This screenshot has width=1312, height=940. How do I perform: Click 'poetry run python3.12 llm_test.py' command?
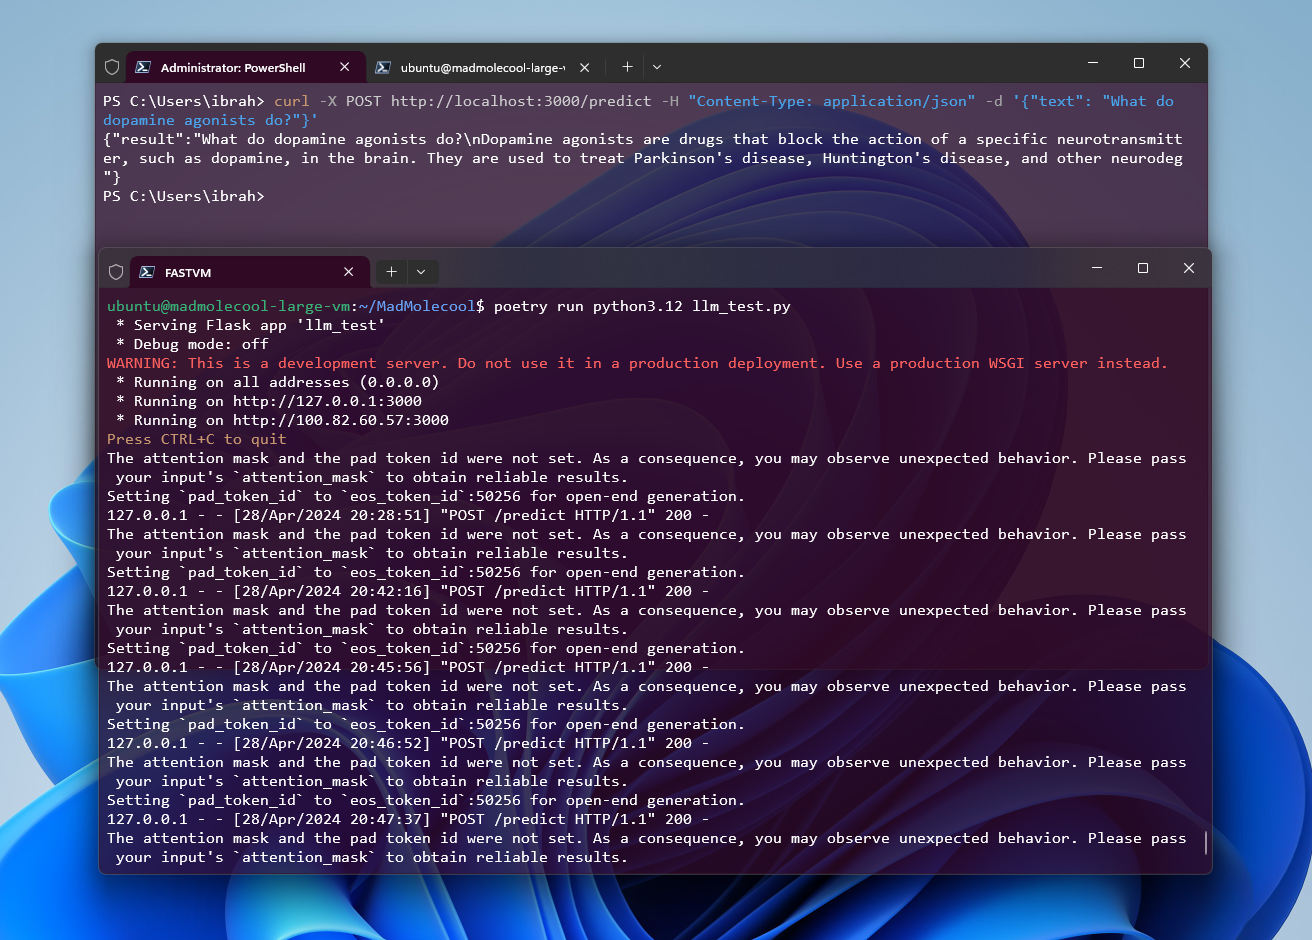coord(642,306)
